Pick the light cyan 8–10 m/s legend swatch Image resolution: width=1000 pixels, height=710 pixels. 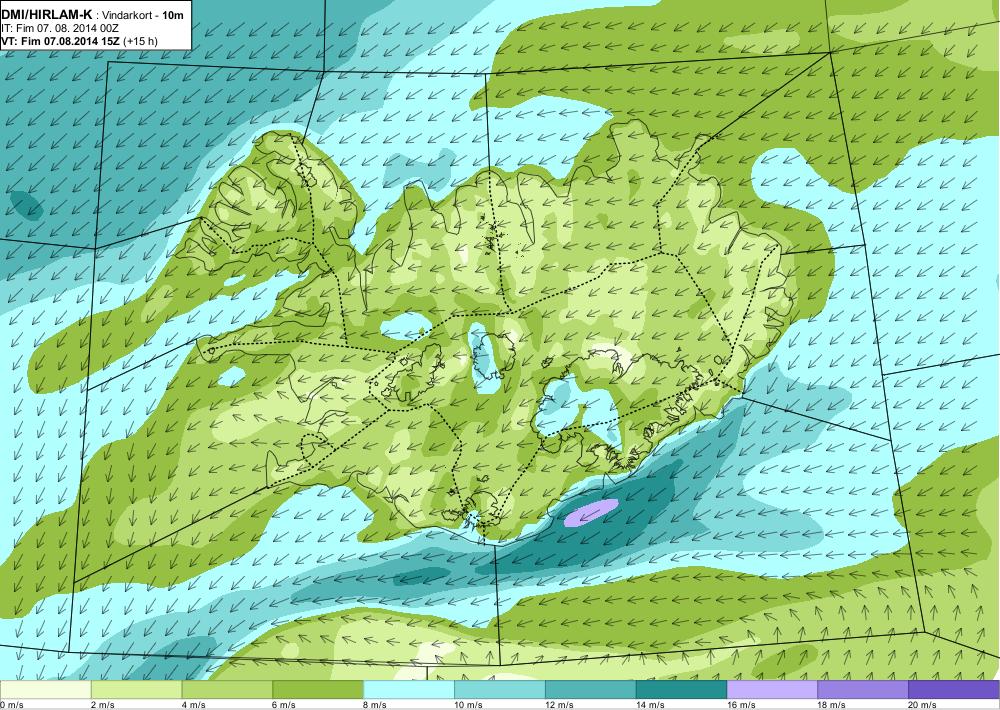coord(409,690)
